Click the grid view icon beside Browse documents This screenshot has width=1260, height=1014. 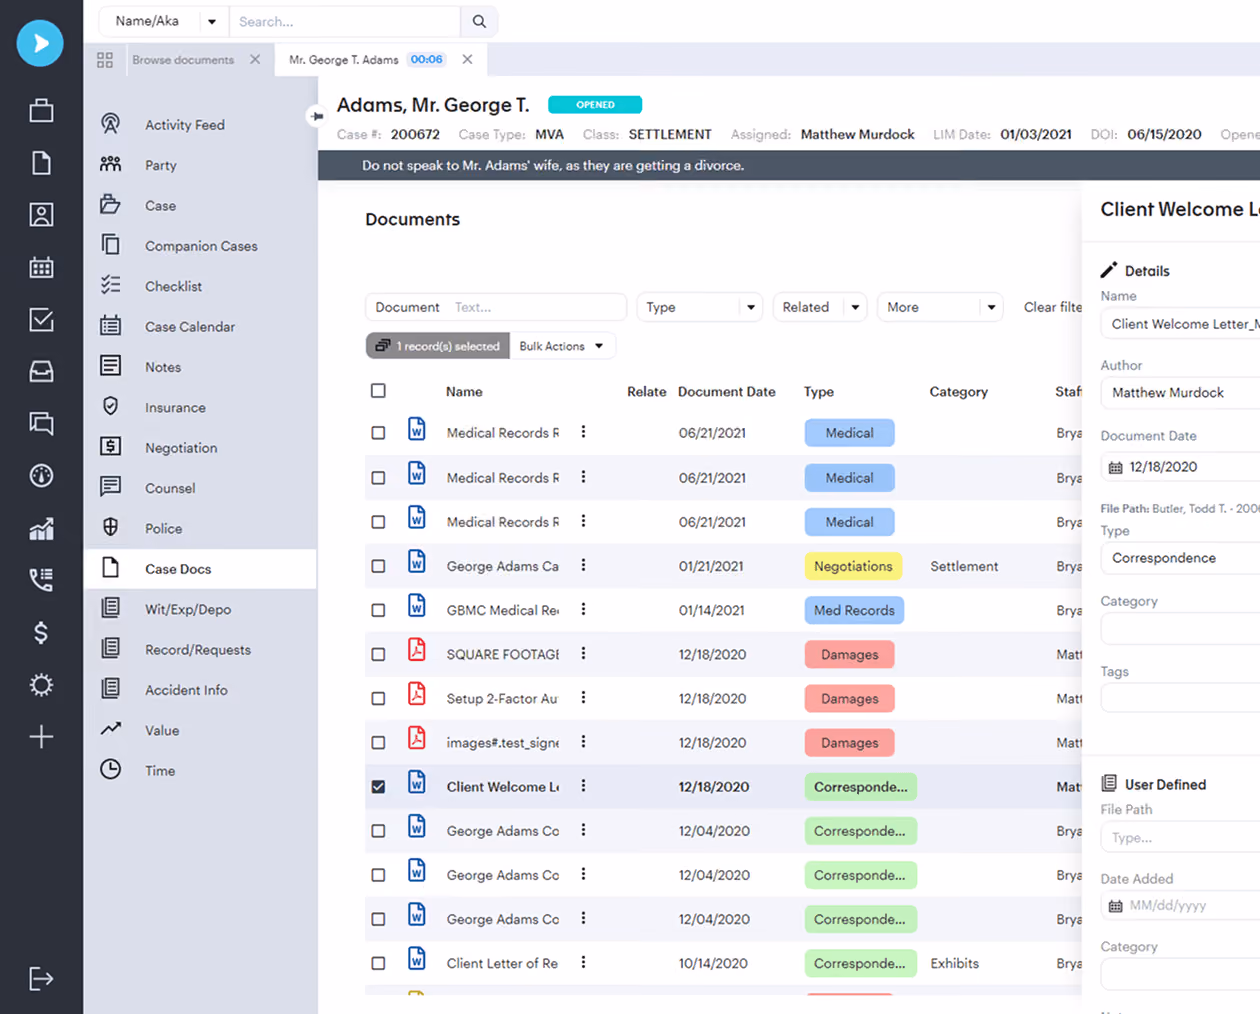[105, 60]
